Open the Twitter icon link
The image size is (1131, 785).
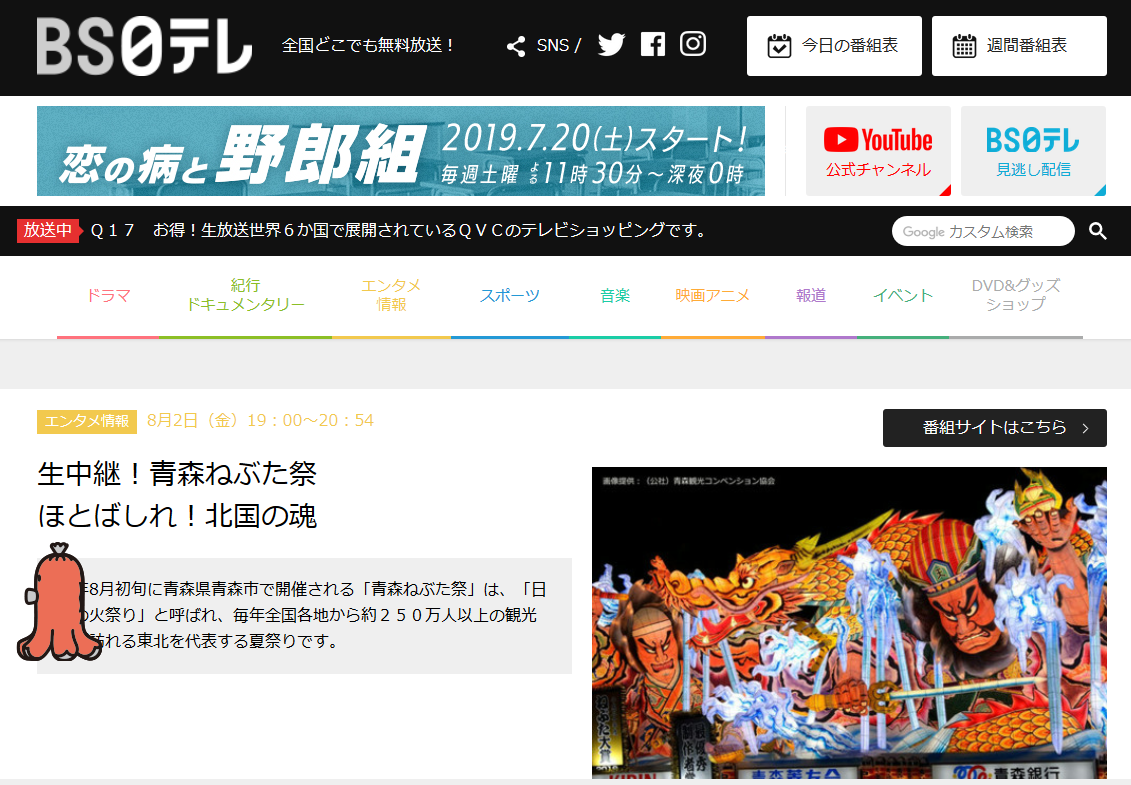(611, 45)
